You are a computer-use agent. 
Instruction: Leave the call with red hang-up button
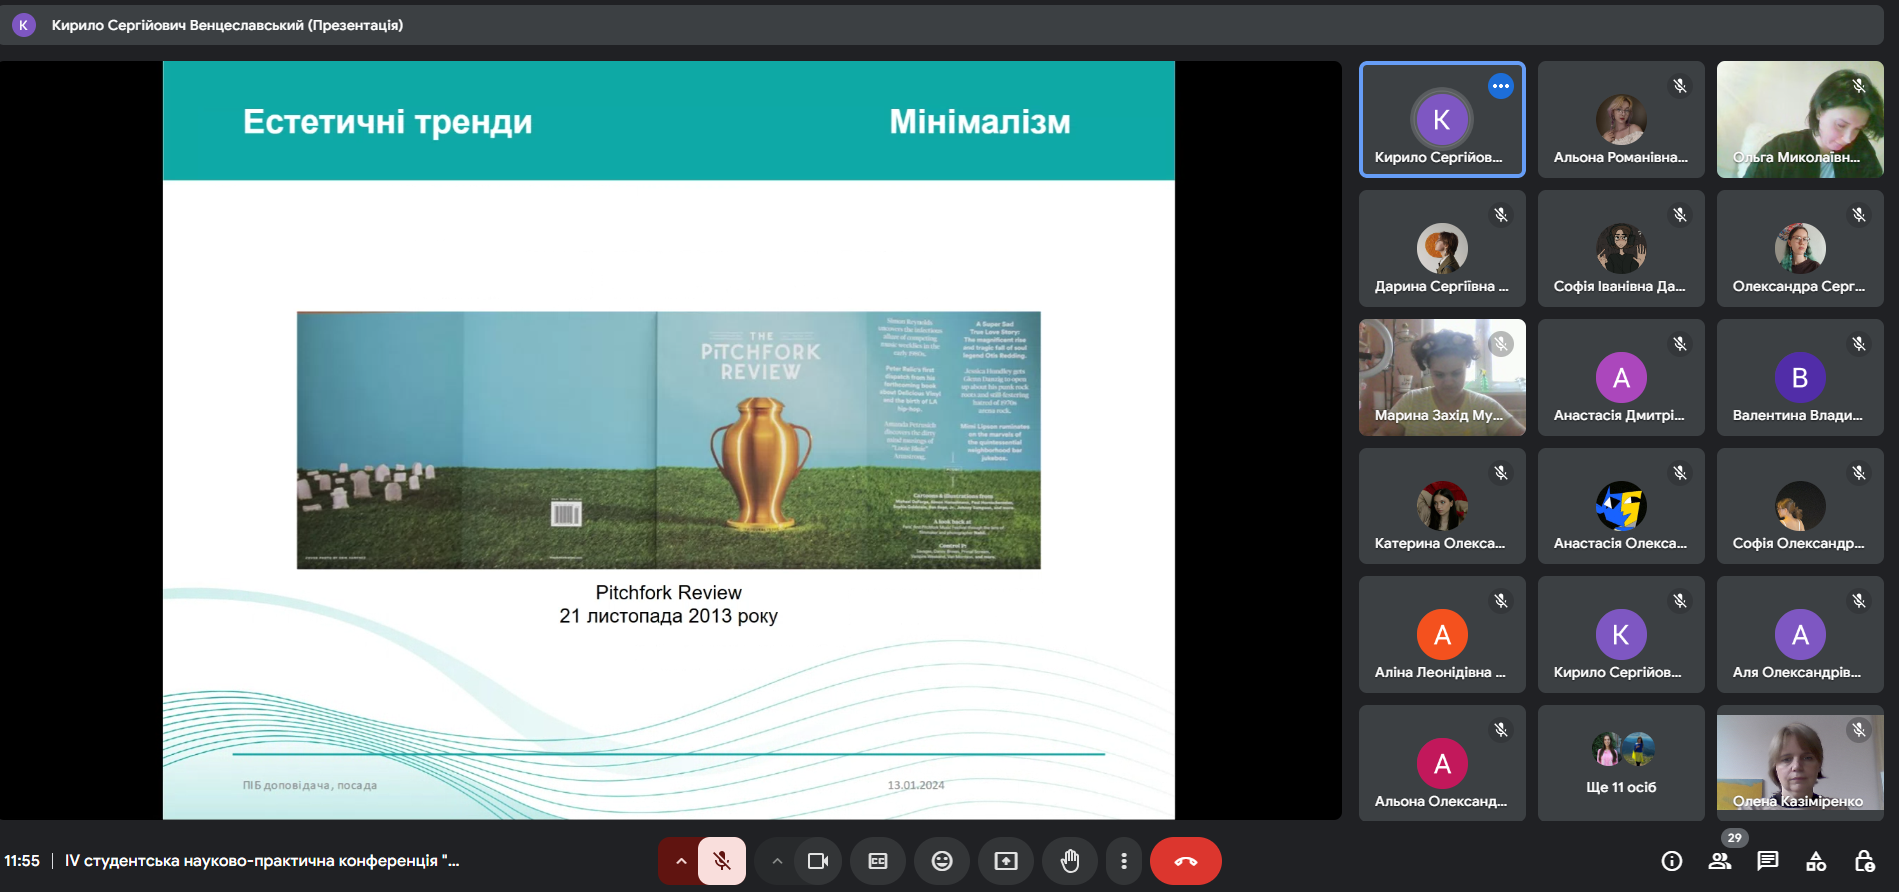(1186, 861)
